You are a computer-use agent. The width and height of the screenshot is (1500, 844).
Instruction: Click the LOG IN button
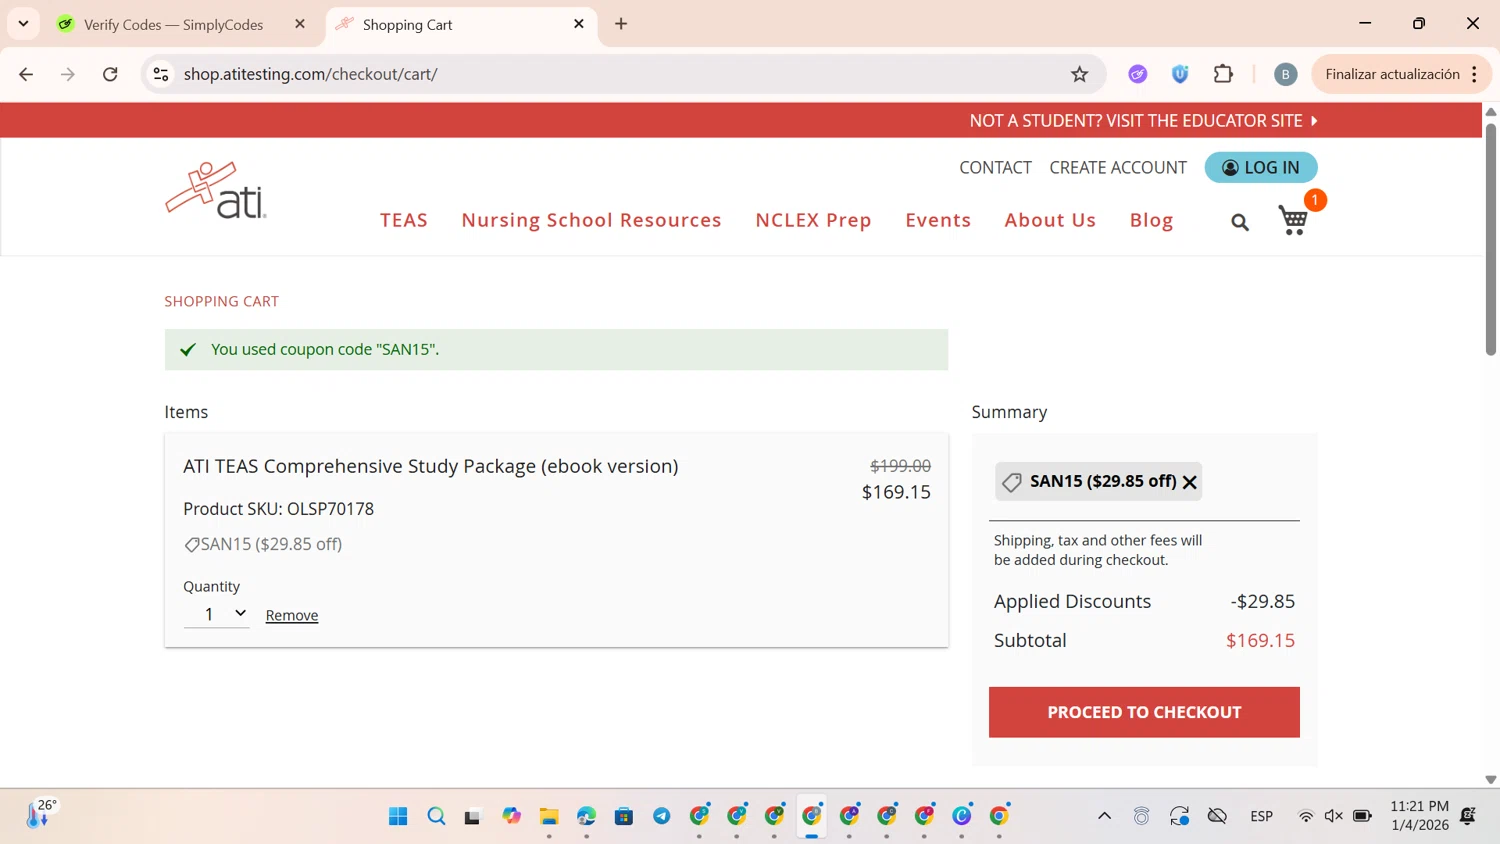point(1261,167)
